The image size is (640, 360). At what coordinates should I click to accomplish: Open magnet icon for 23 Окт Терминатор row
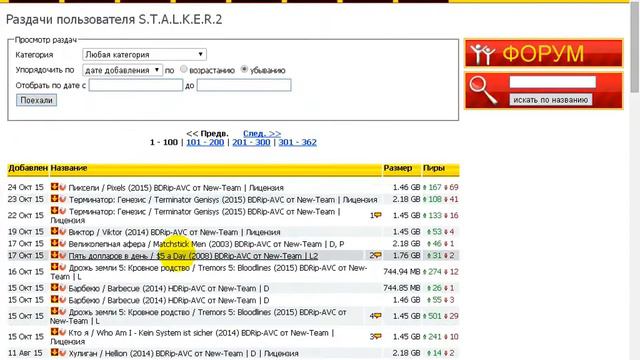tap(62, 199)
